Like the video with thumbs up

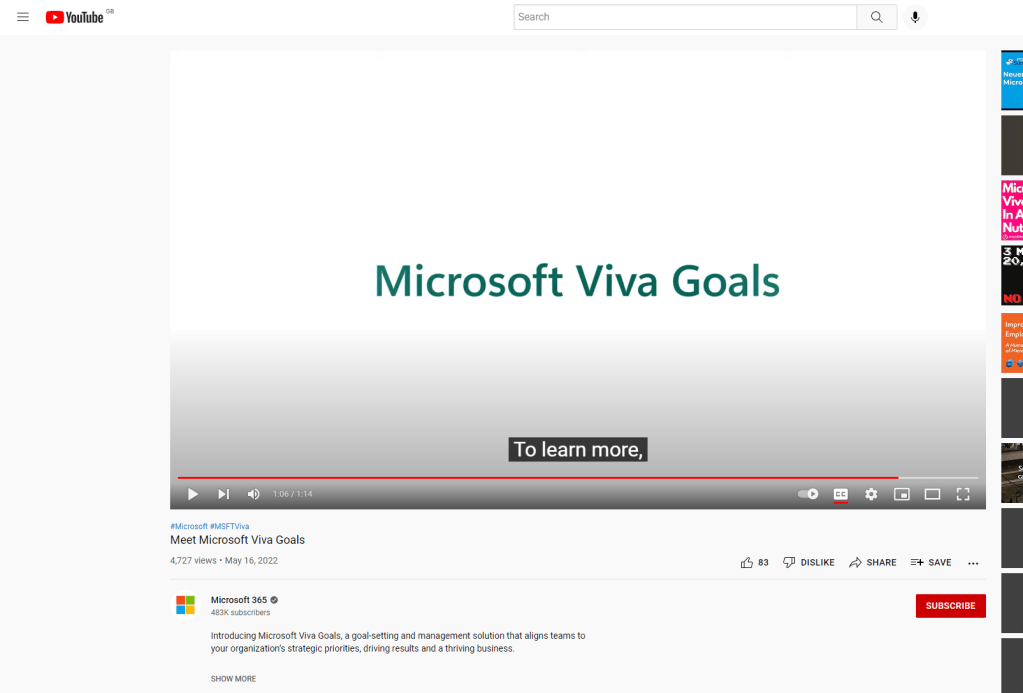tap(747, 563)
